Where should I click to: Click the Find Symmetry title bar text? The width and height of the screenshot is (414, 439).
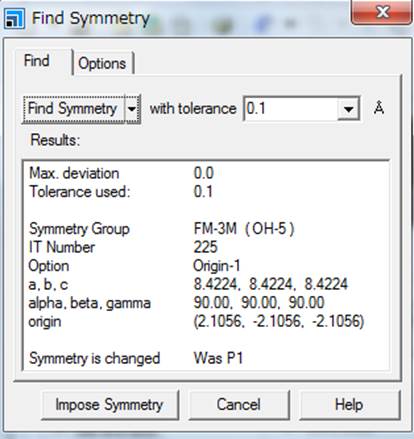pyautogui.click(x=91, y=18)
